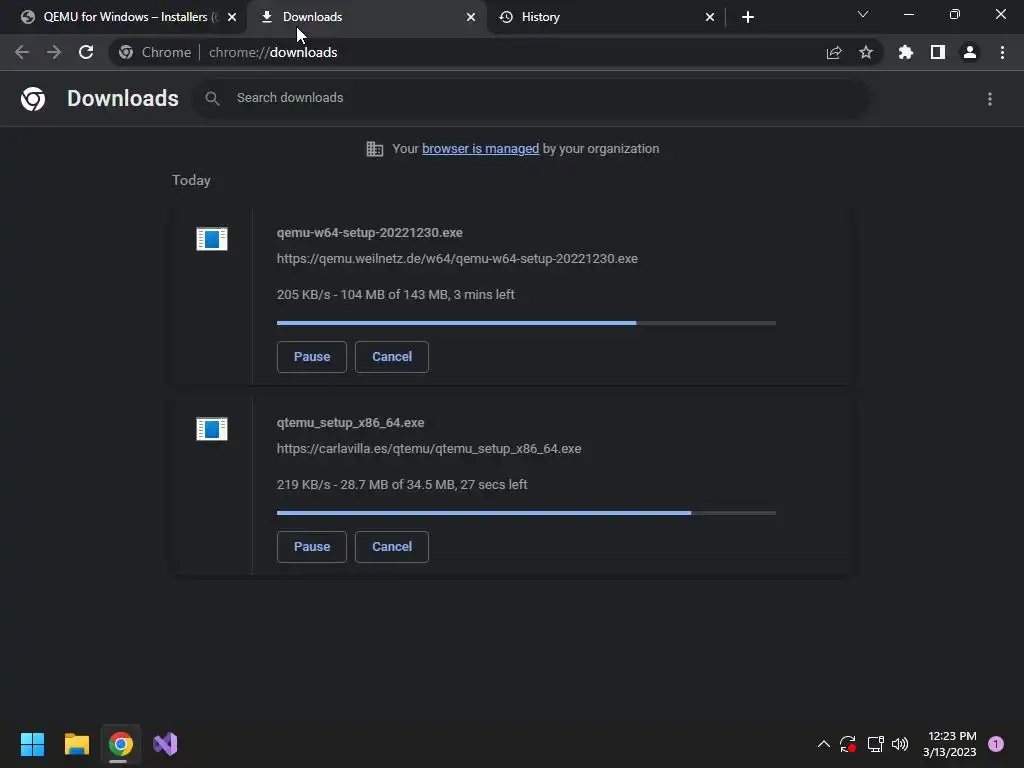Open the qemu.weilnetz.de source URL
Image resolution: width=1024 pixels, height=768 pixels.
457,259
